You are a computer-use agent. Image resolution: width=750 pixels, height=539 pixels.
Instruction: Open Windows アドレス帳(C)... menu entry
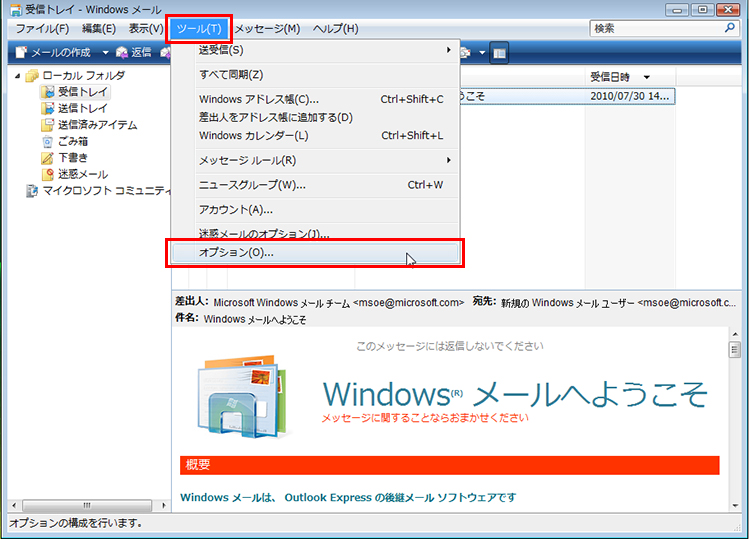[x=316, y=99]
